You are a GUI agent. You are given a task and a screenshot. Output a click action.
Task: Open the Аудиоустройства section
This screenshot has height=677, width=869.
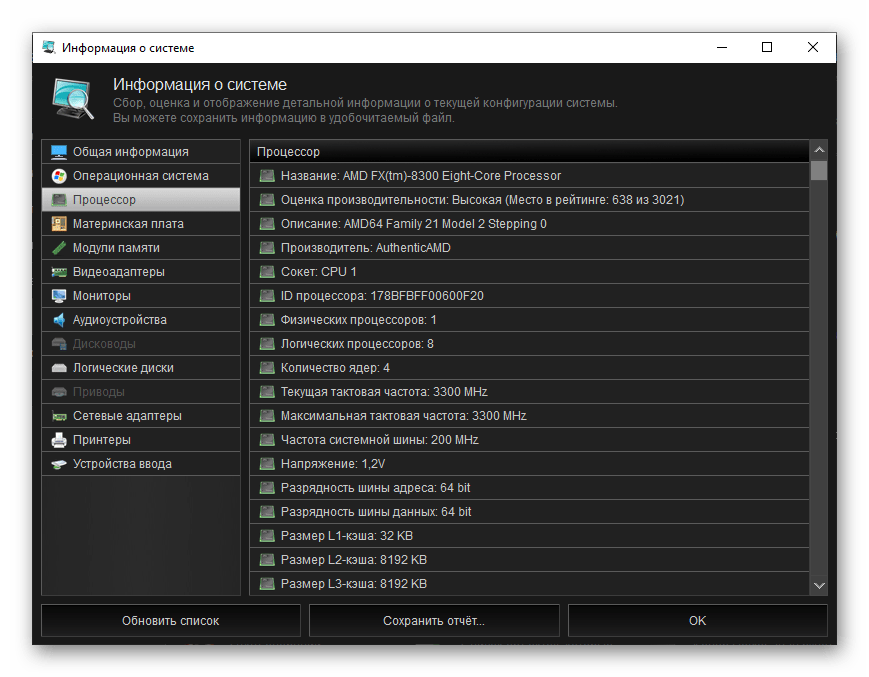point(141,320)
